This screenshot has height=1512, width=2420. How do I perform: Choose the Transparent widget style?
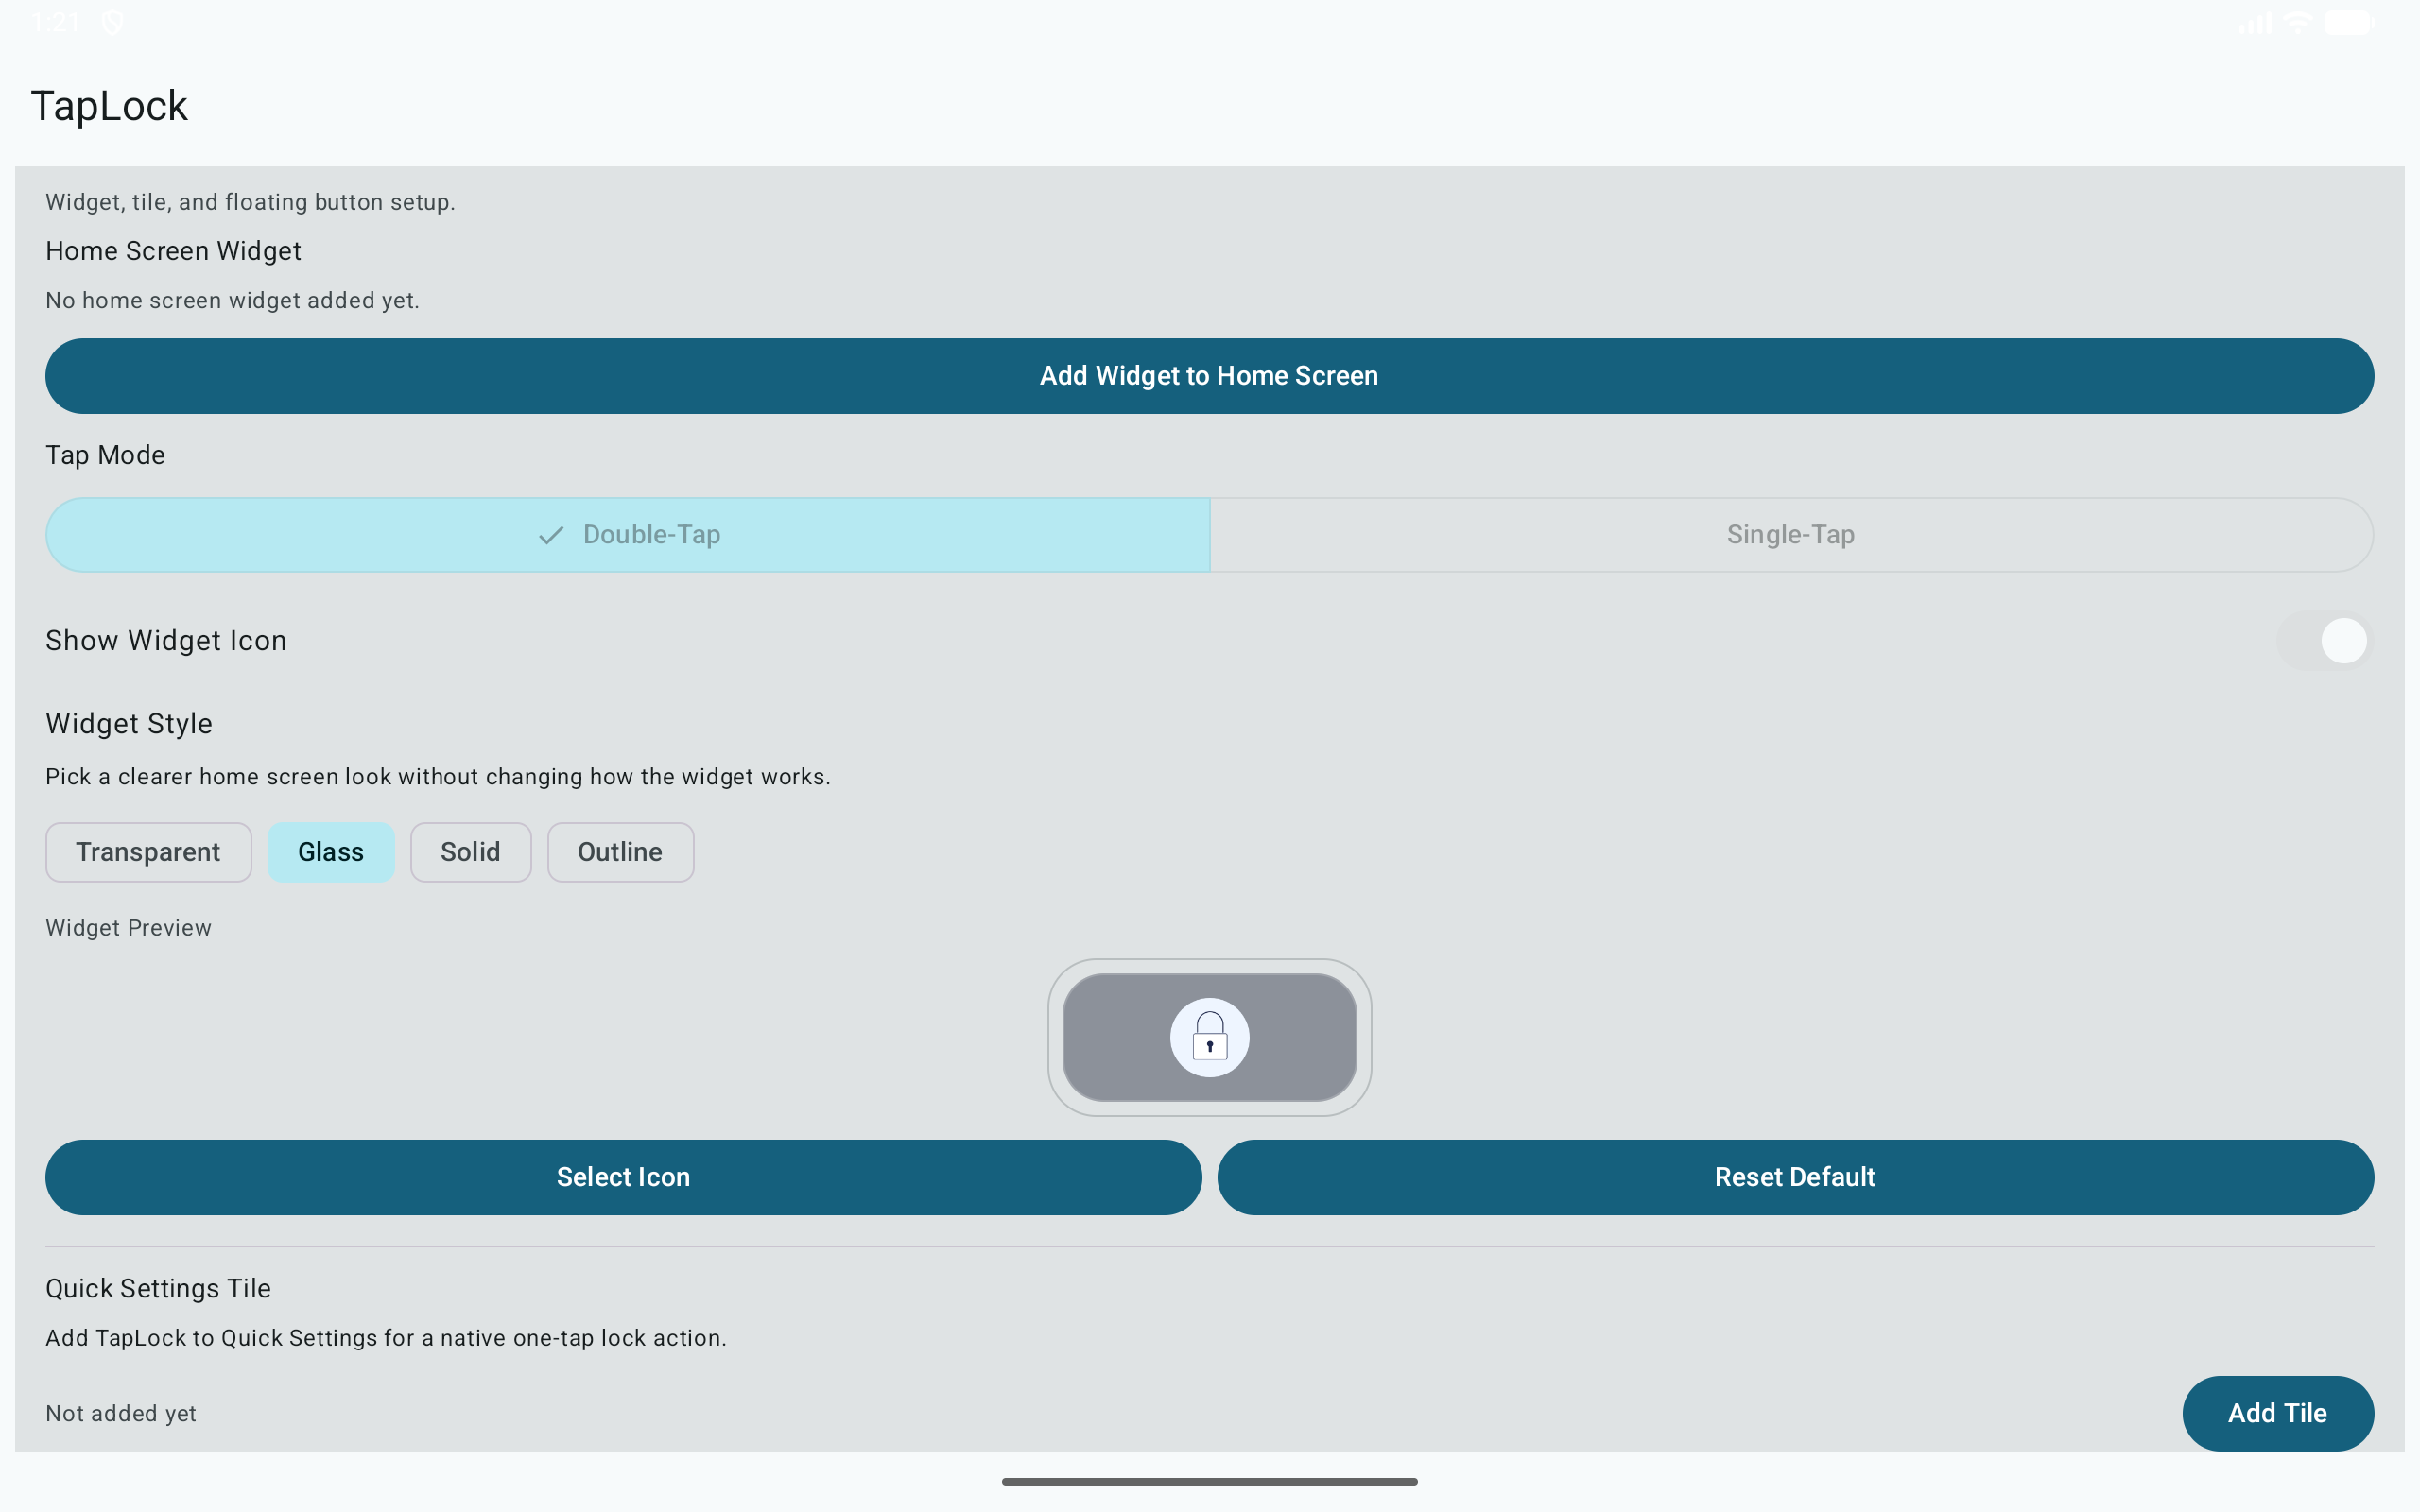pos(148,852)
